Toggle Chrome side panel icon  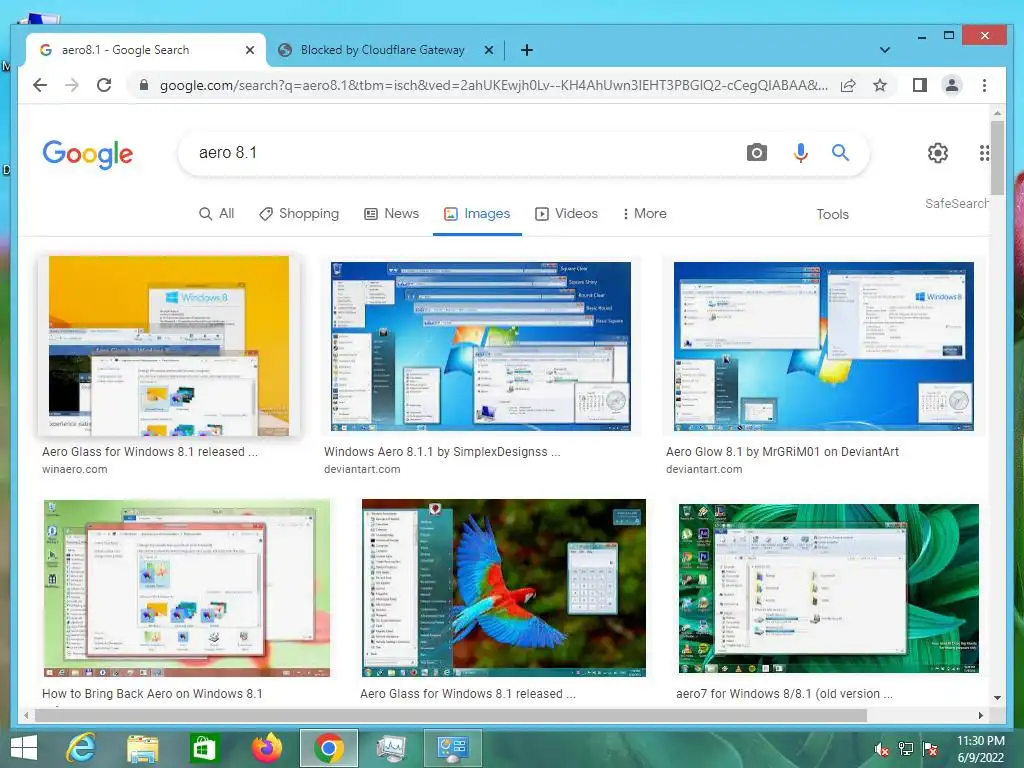tap(920, 85)
